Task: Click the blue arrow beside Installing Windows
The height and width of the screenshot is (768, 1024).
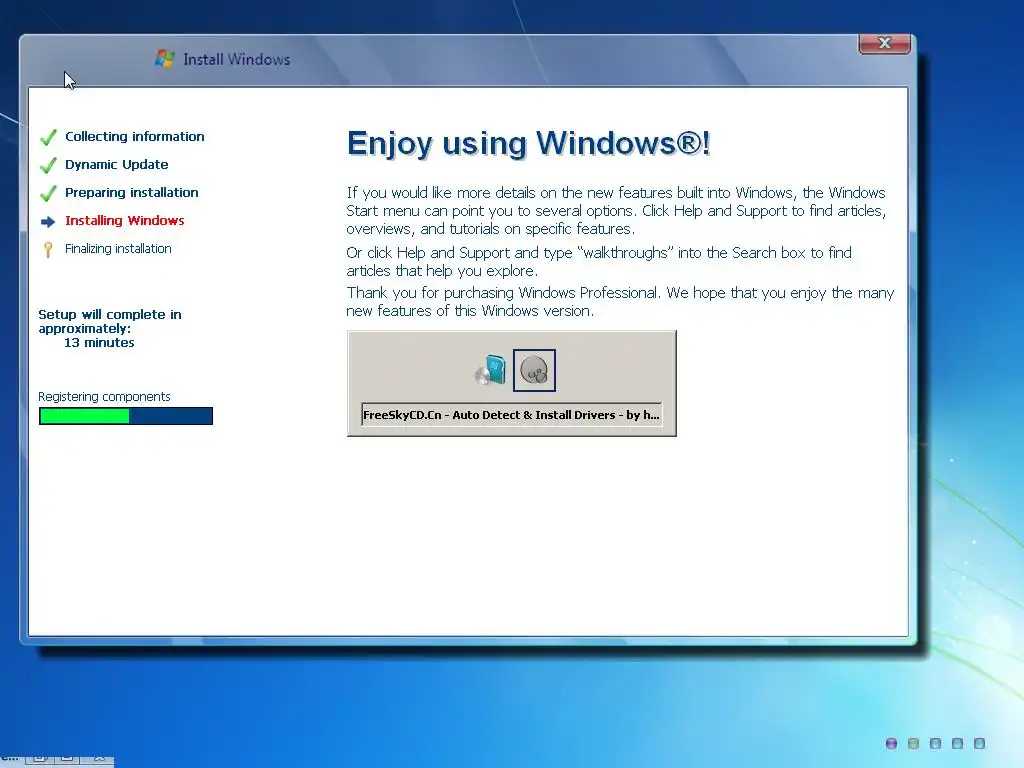Action: point(48,222)
